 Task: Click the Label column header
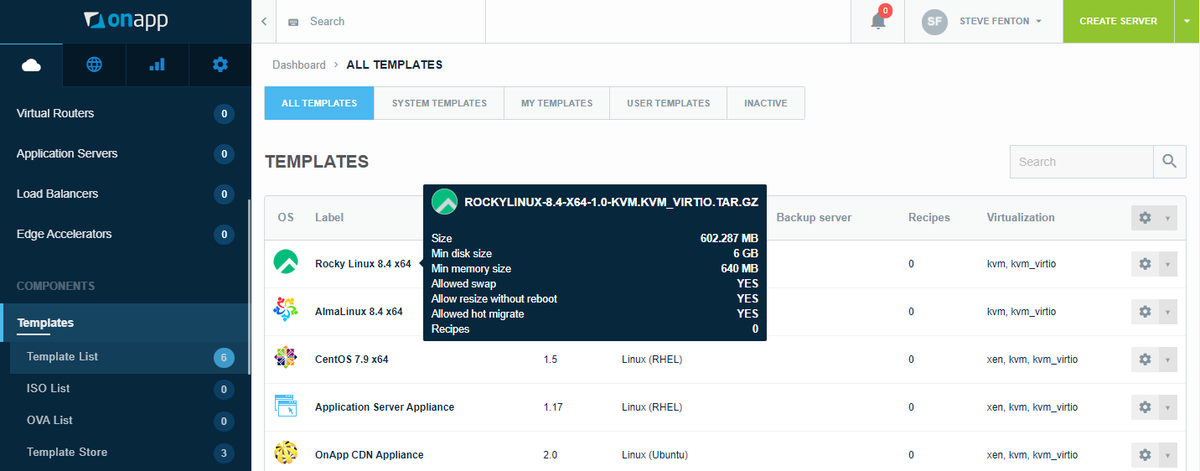[x=329, y=217]
